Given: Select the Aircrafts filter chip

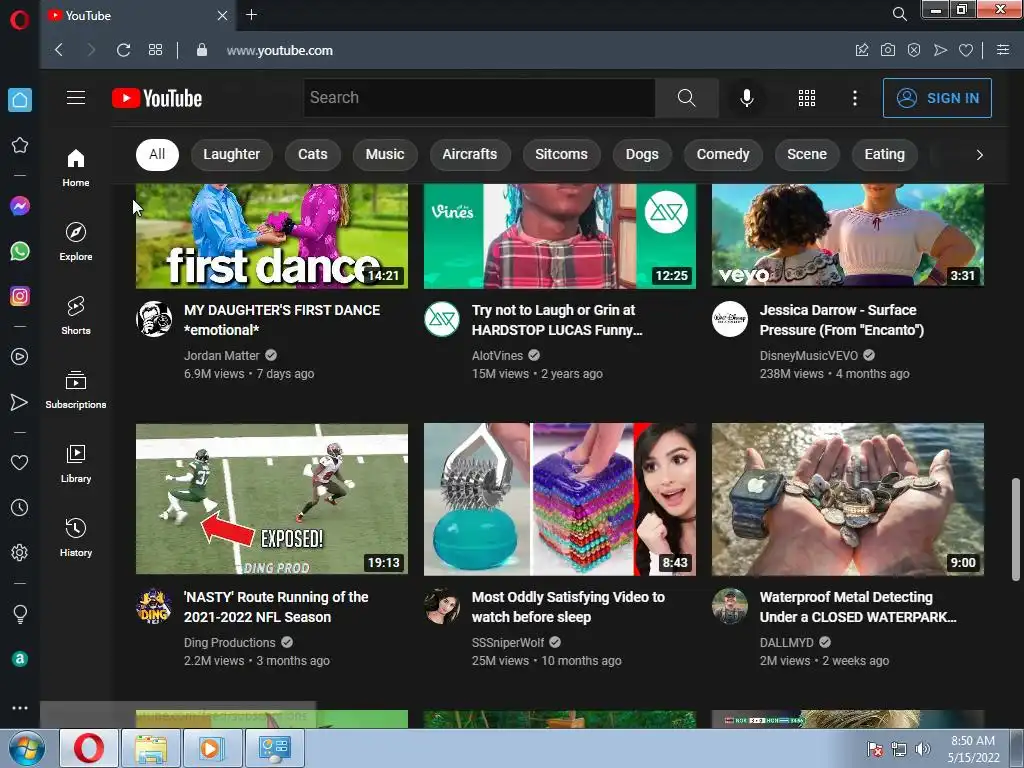Looking at the screenshot, I should (x=470, y=155).
